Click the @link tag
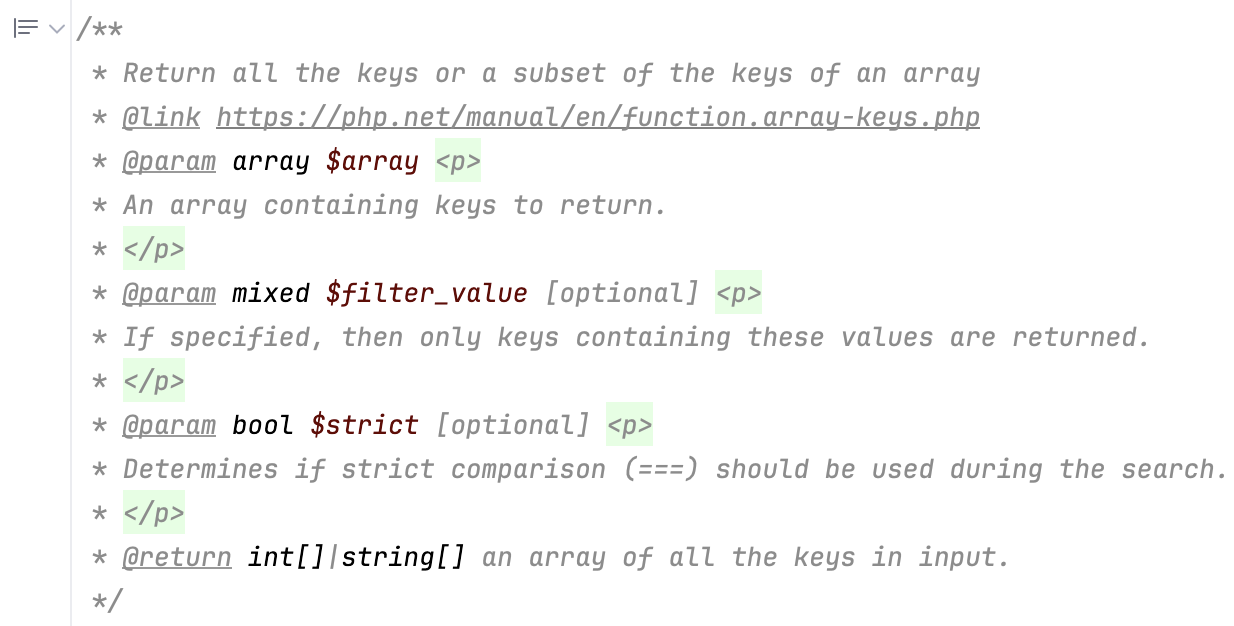The height and width of the screenshot is (626, 1234). pyautogui.click(x=161, y=117)
